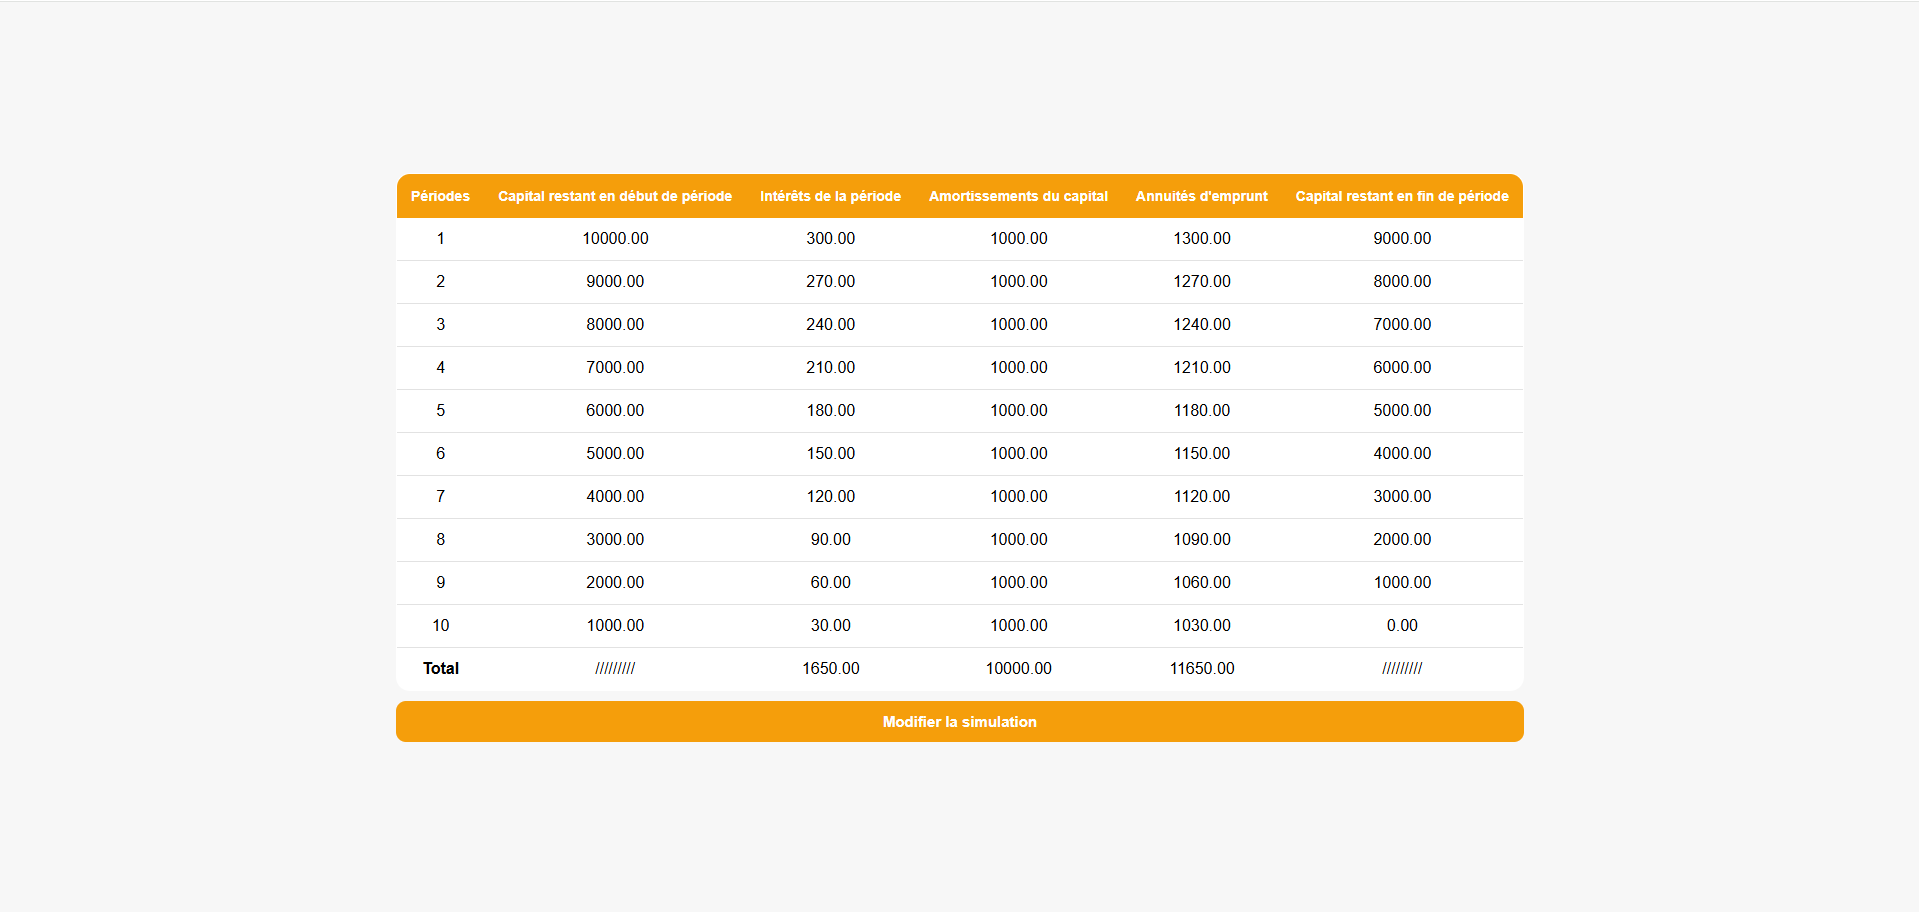Select the 0.00 final remaining capital cell
This screenshot has width=1919, height=912.
pos(1401,625)
